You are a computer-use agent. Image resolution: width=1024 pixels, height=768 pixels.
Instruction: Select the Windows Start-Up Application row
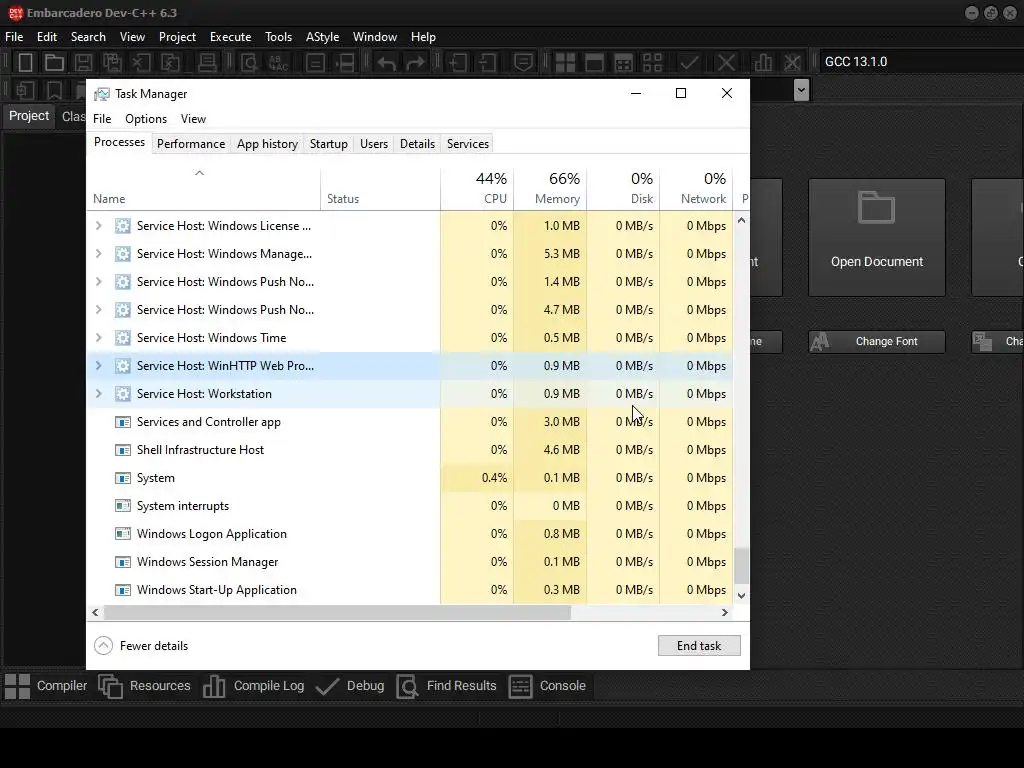(x=409, y=590)
